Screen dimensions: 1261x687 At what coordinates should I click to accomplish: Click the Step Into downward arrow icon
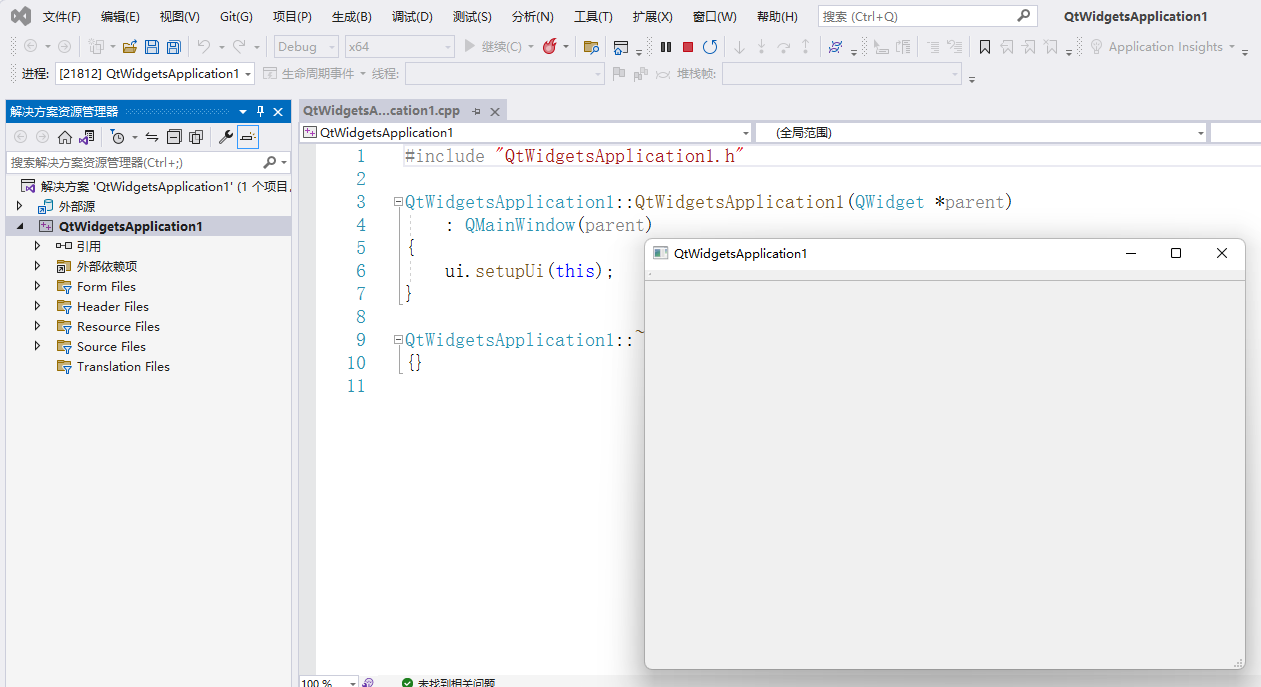pos(738,46)
